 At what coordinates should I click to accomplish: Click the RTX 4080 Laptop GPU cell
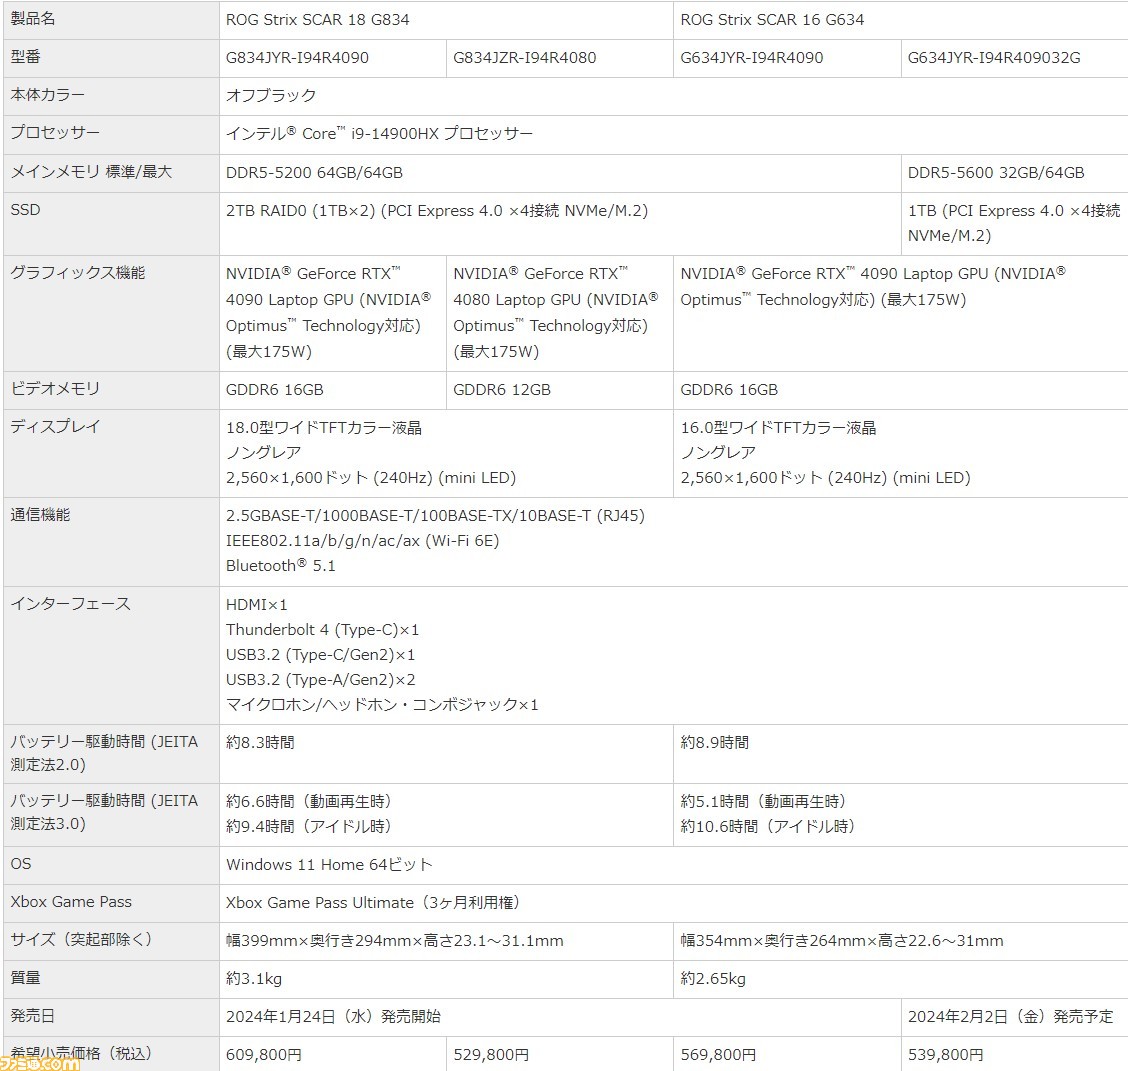(x=560, y=313)
